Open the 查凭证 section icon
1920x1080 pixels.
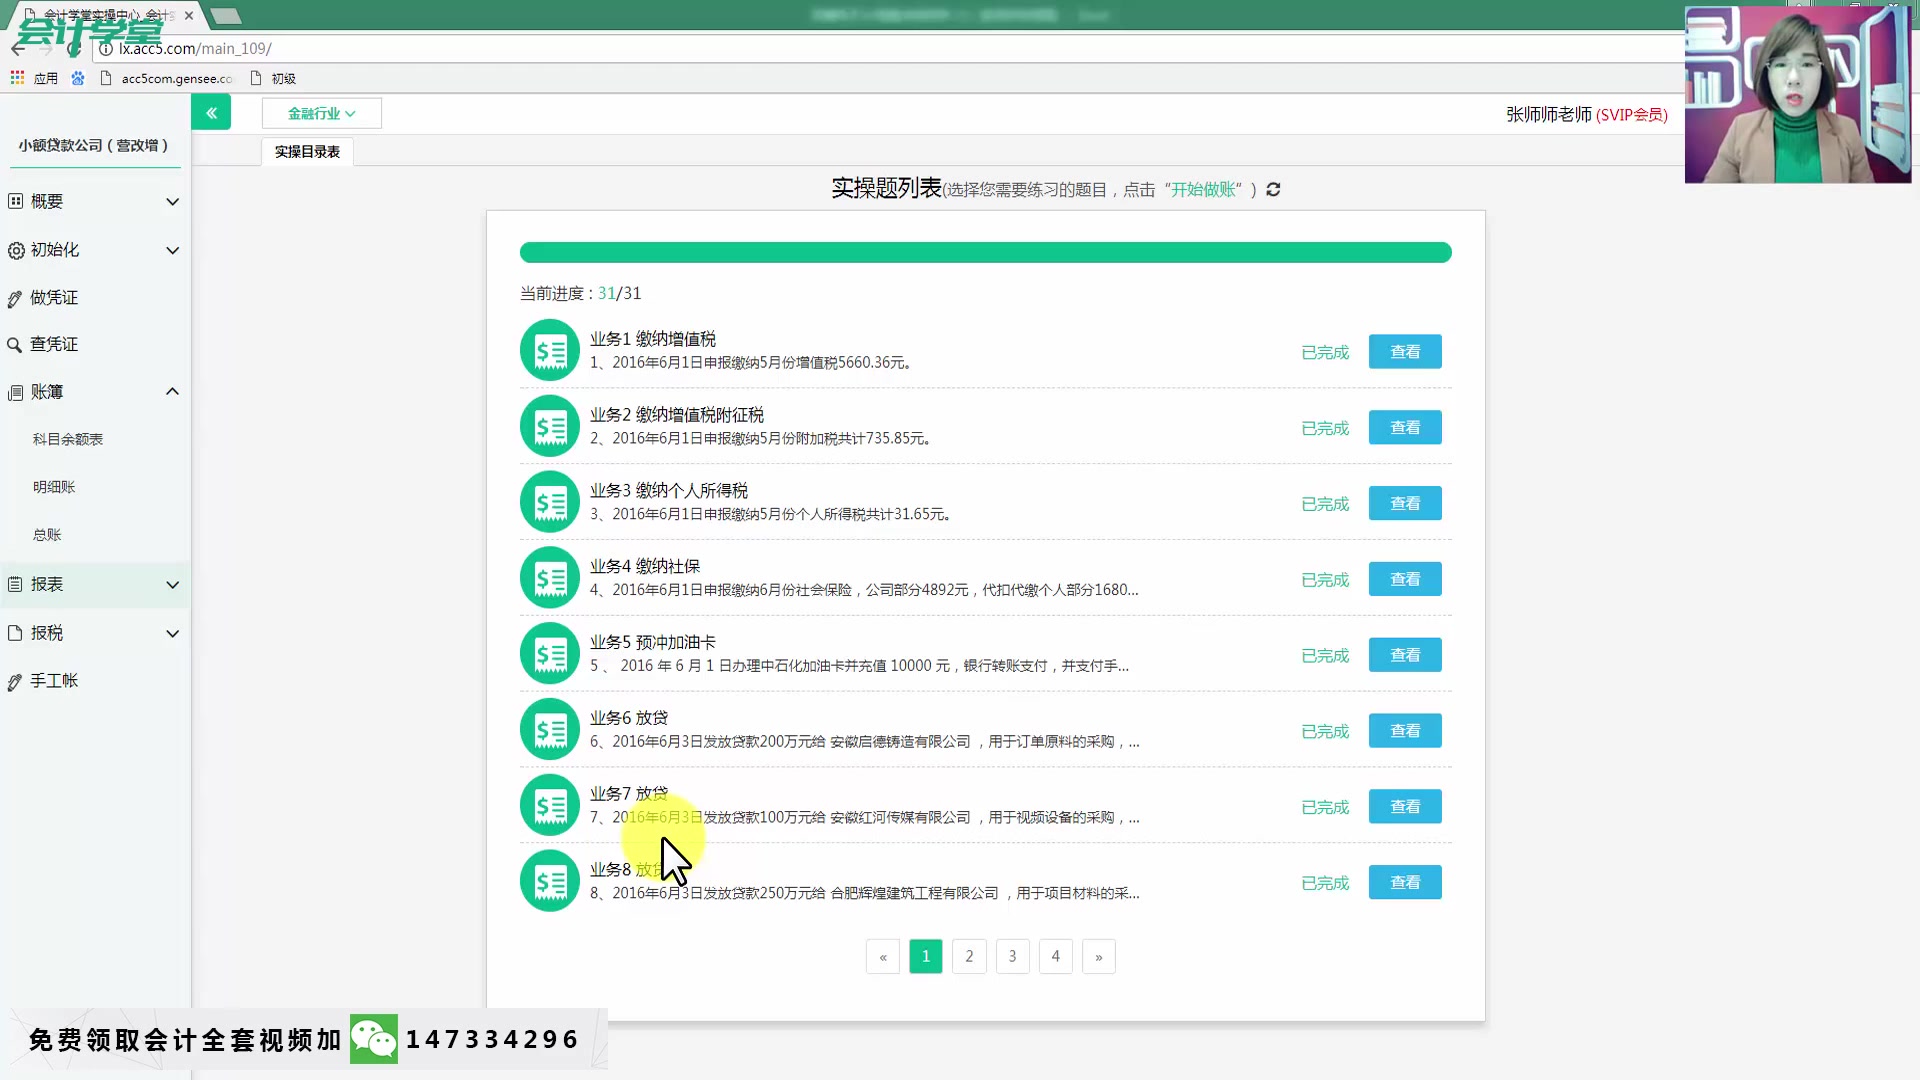(15, 343)
